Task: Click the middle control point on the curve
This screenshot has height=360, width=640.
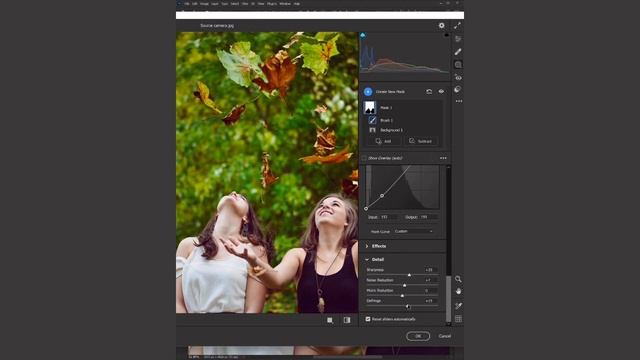Action: click(x=382, y=196)
